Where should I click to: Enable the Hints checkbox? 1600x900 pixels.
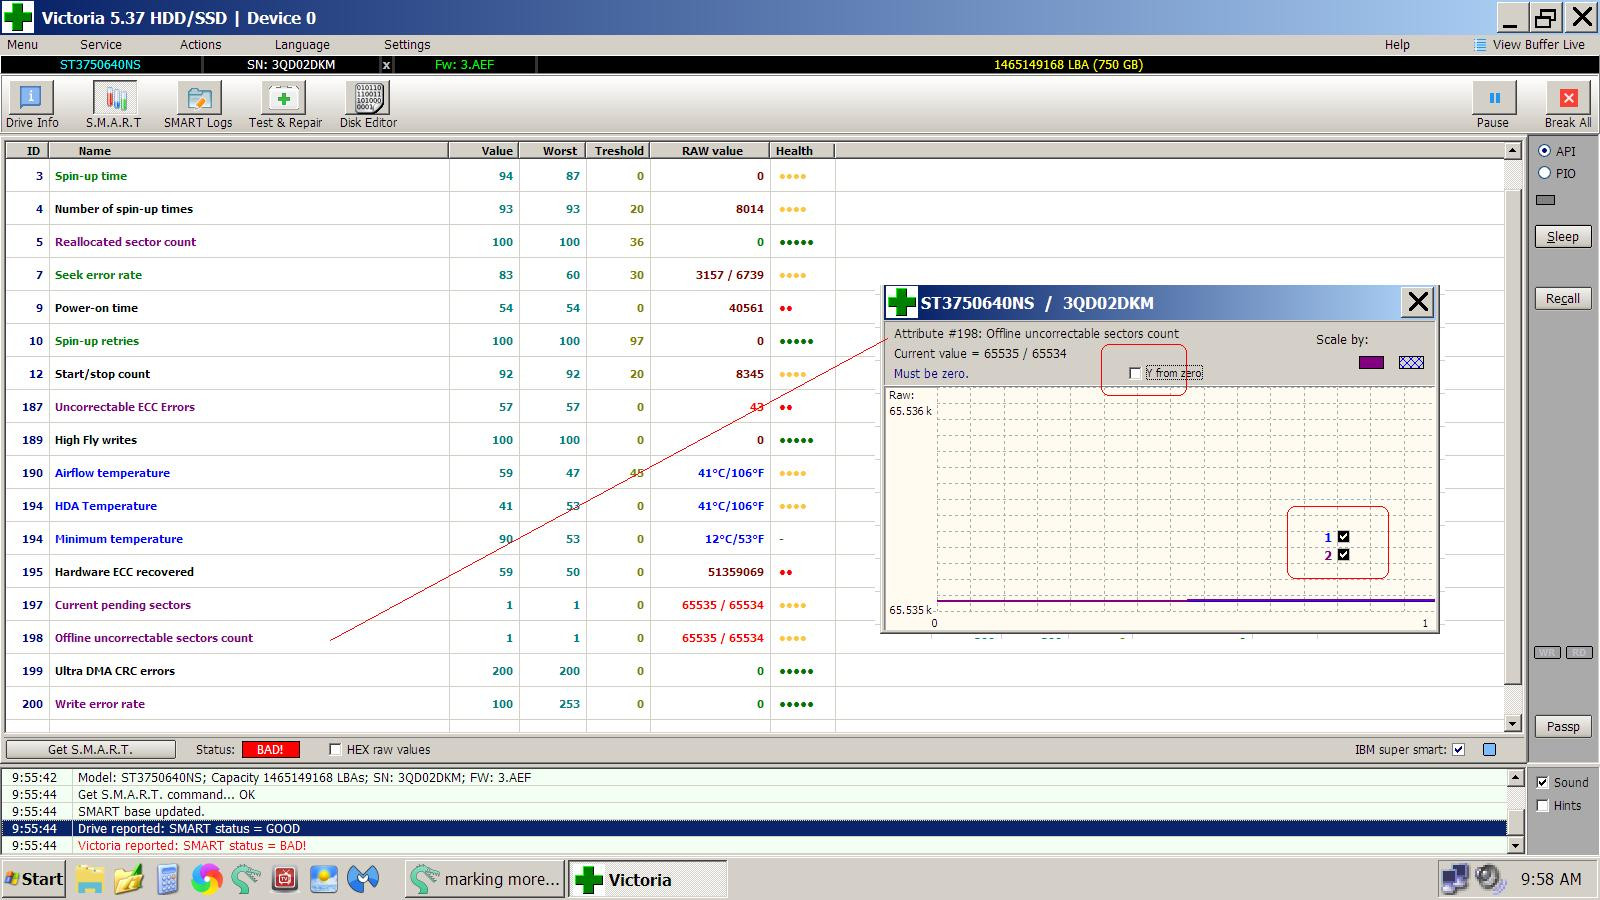click(1543, 805)
